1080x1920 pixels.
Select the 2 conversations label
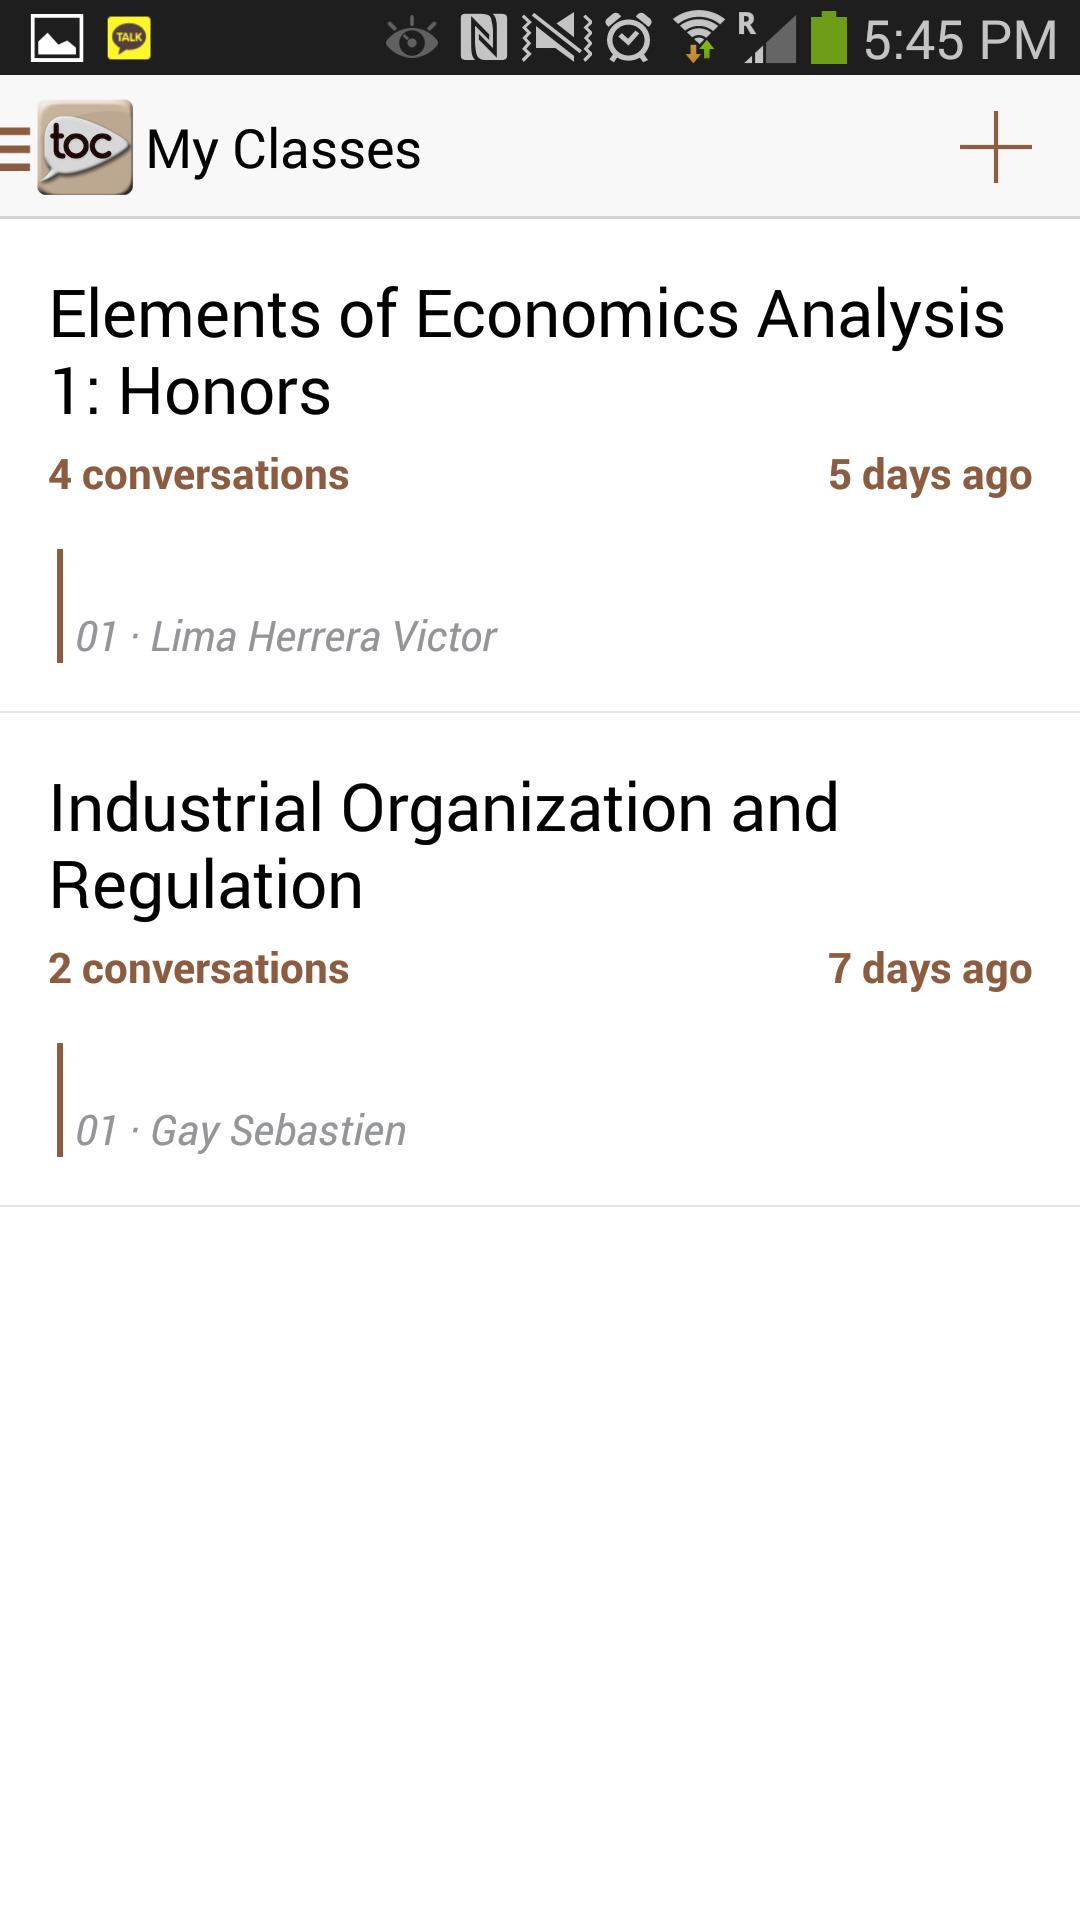[199, 969]
